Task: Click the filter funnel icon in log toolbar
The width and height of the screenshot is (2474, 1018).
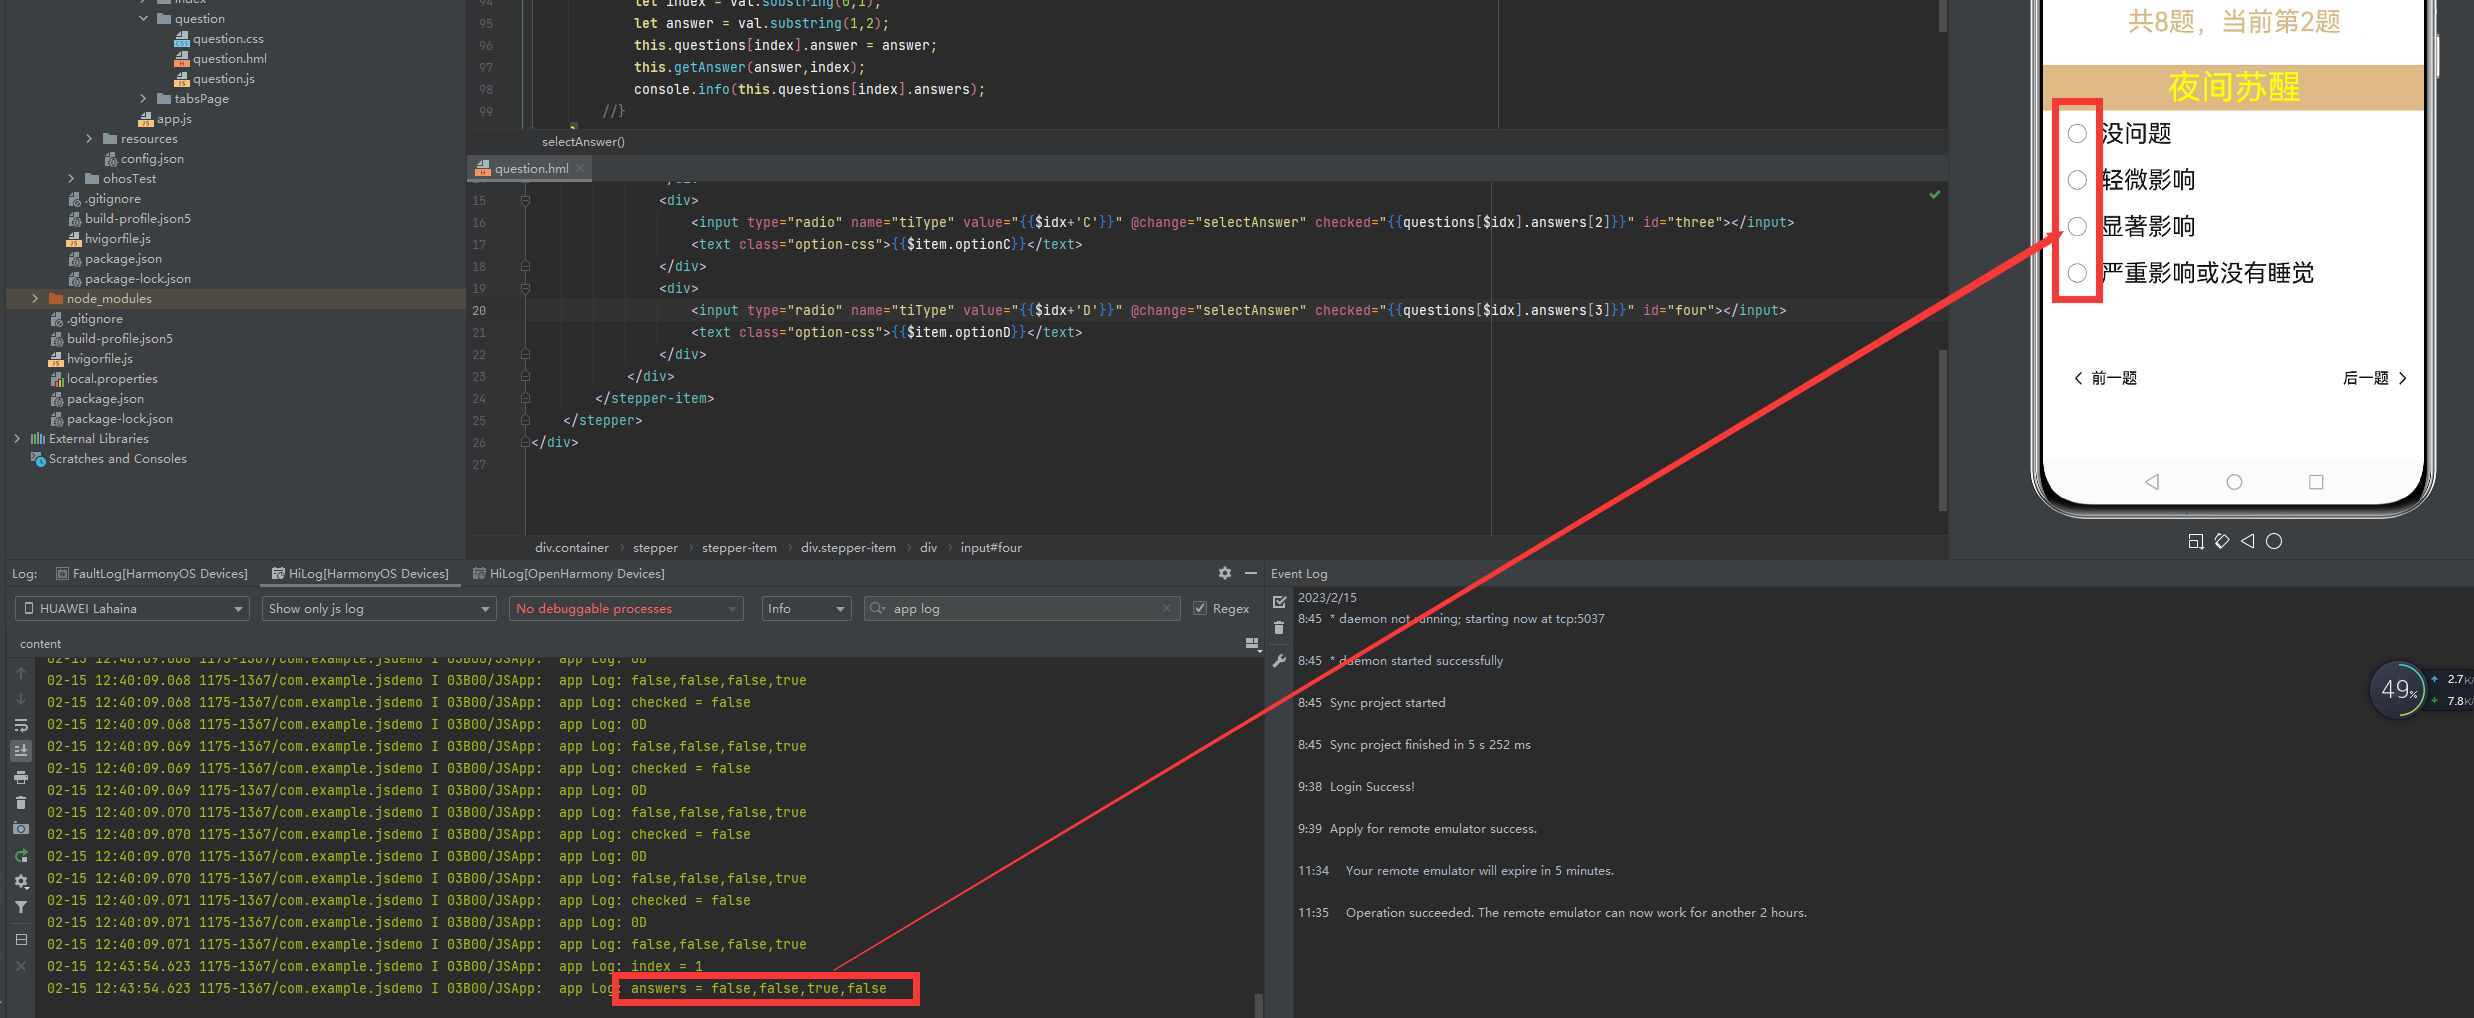Action: pyautogui.click(x=21, y=907)
